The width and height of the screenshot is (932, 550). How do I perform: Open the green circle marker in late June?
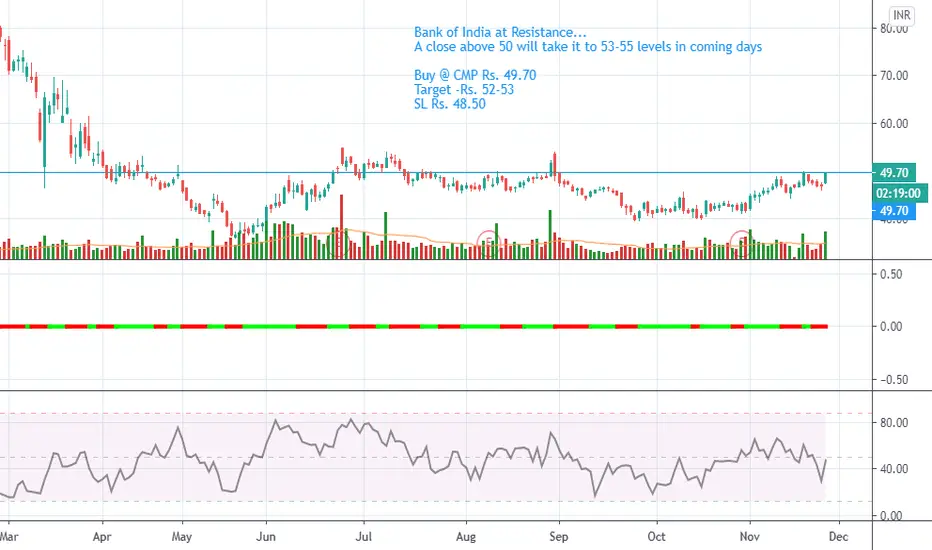339,242
